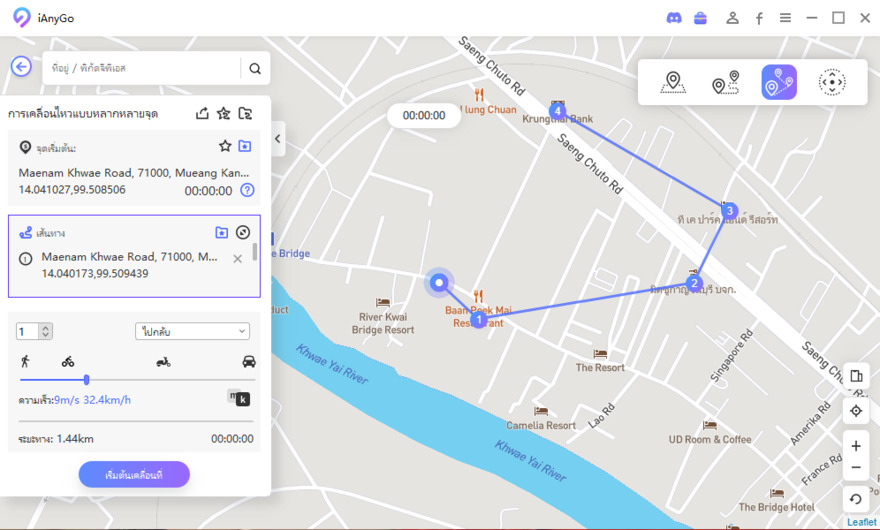Click UD Room & Coffee label

pyautogui.click(x=710, y=440)
